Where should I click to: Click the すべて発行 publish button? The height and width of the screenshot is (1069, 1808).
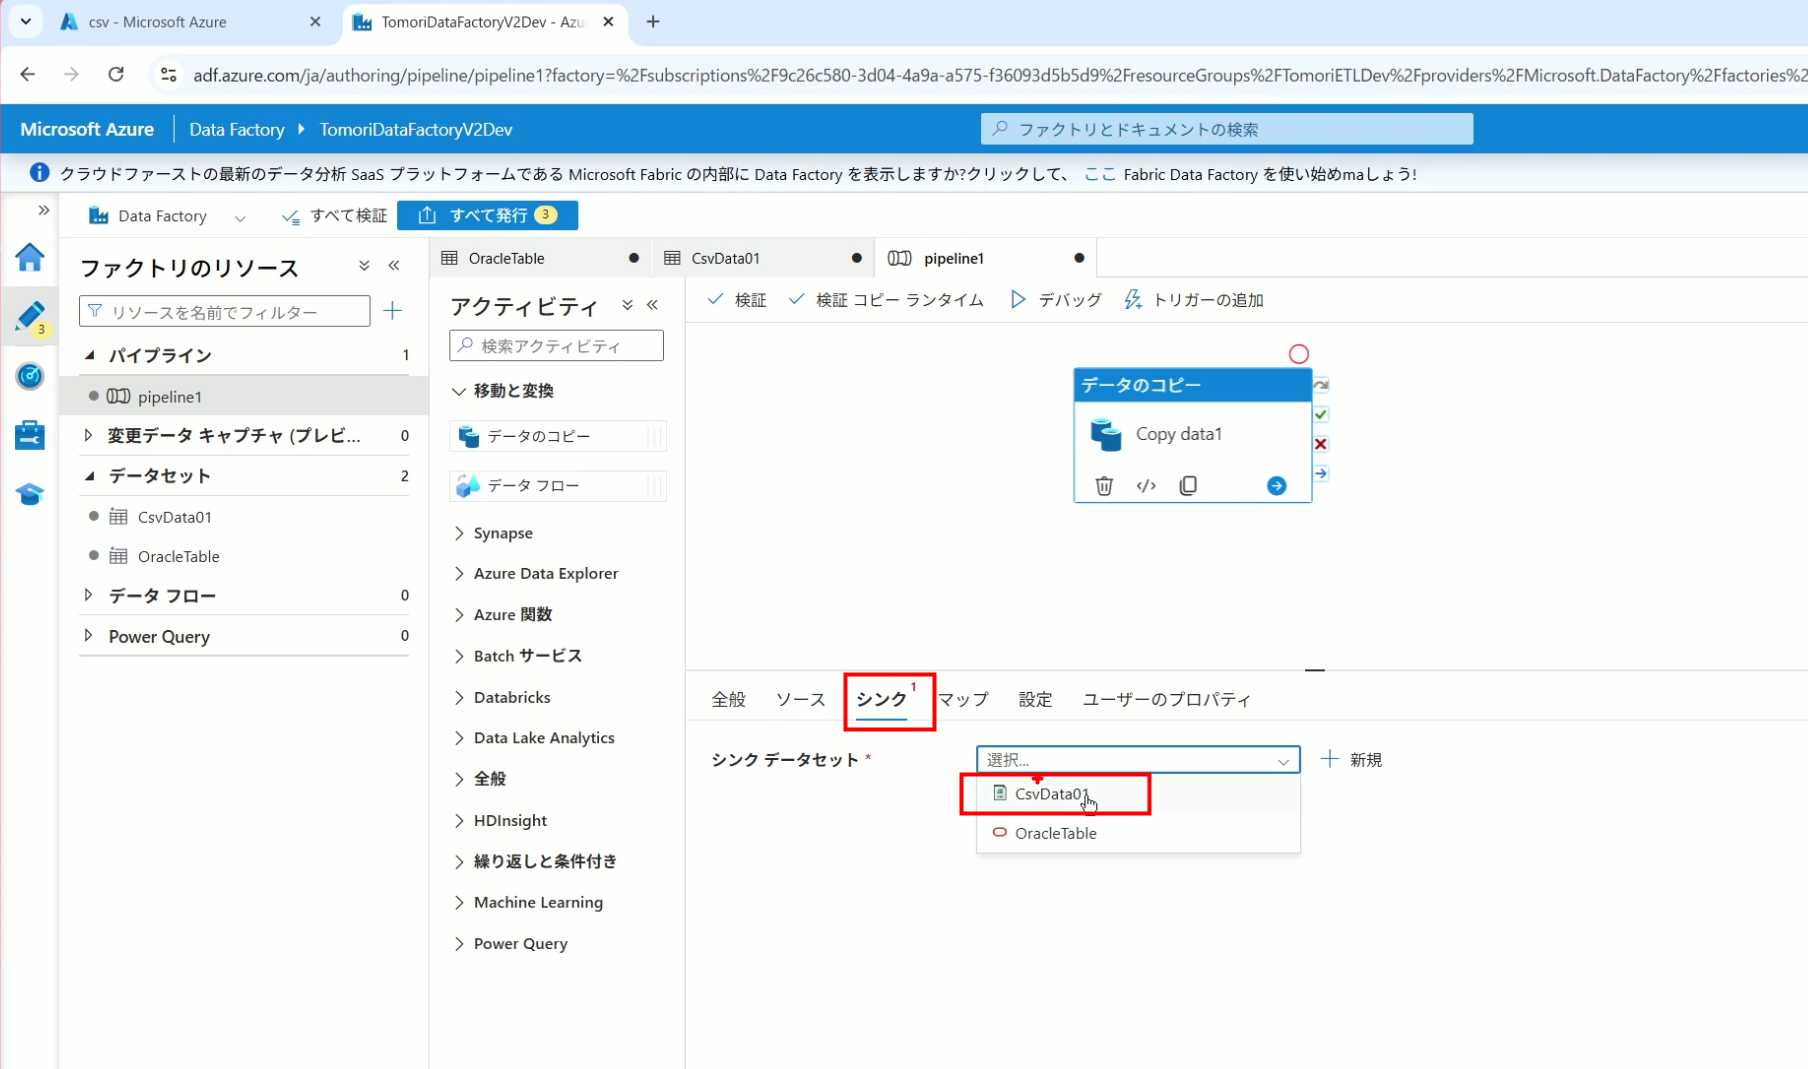tap(487, 215)
